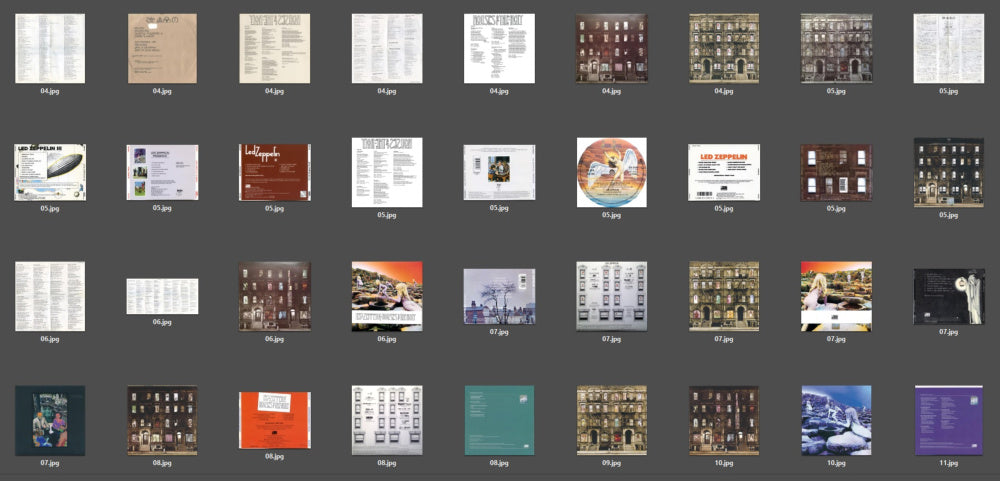This screenshot has width=1000, height=481.
Task: Select Houses of the Holy cover with title banner
Action: tap(387, 296)
